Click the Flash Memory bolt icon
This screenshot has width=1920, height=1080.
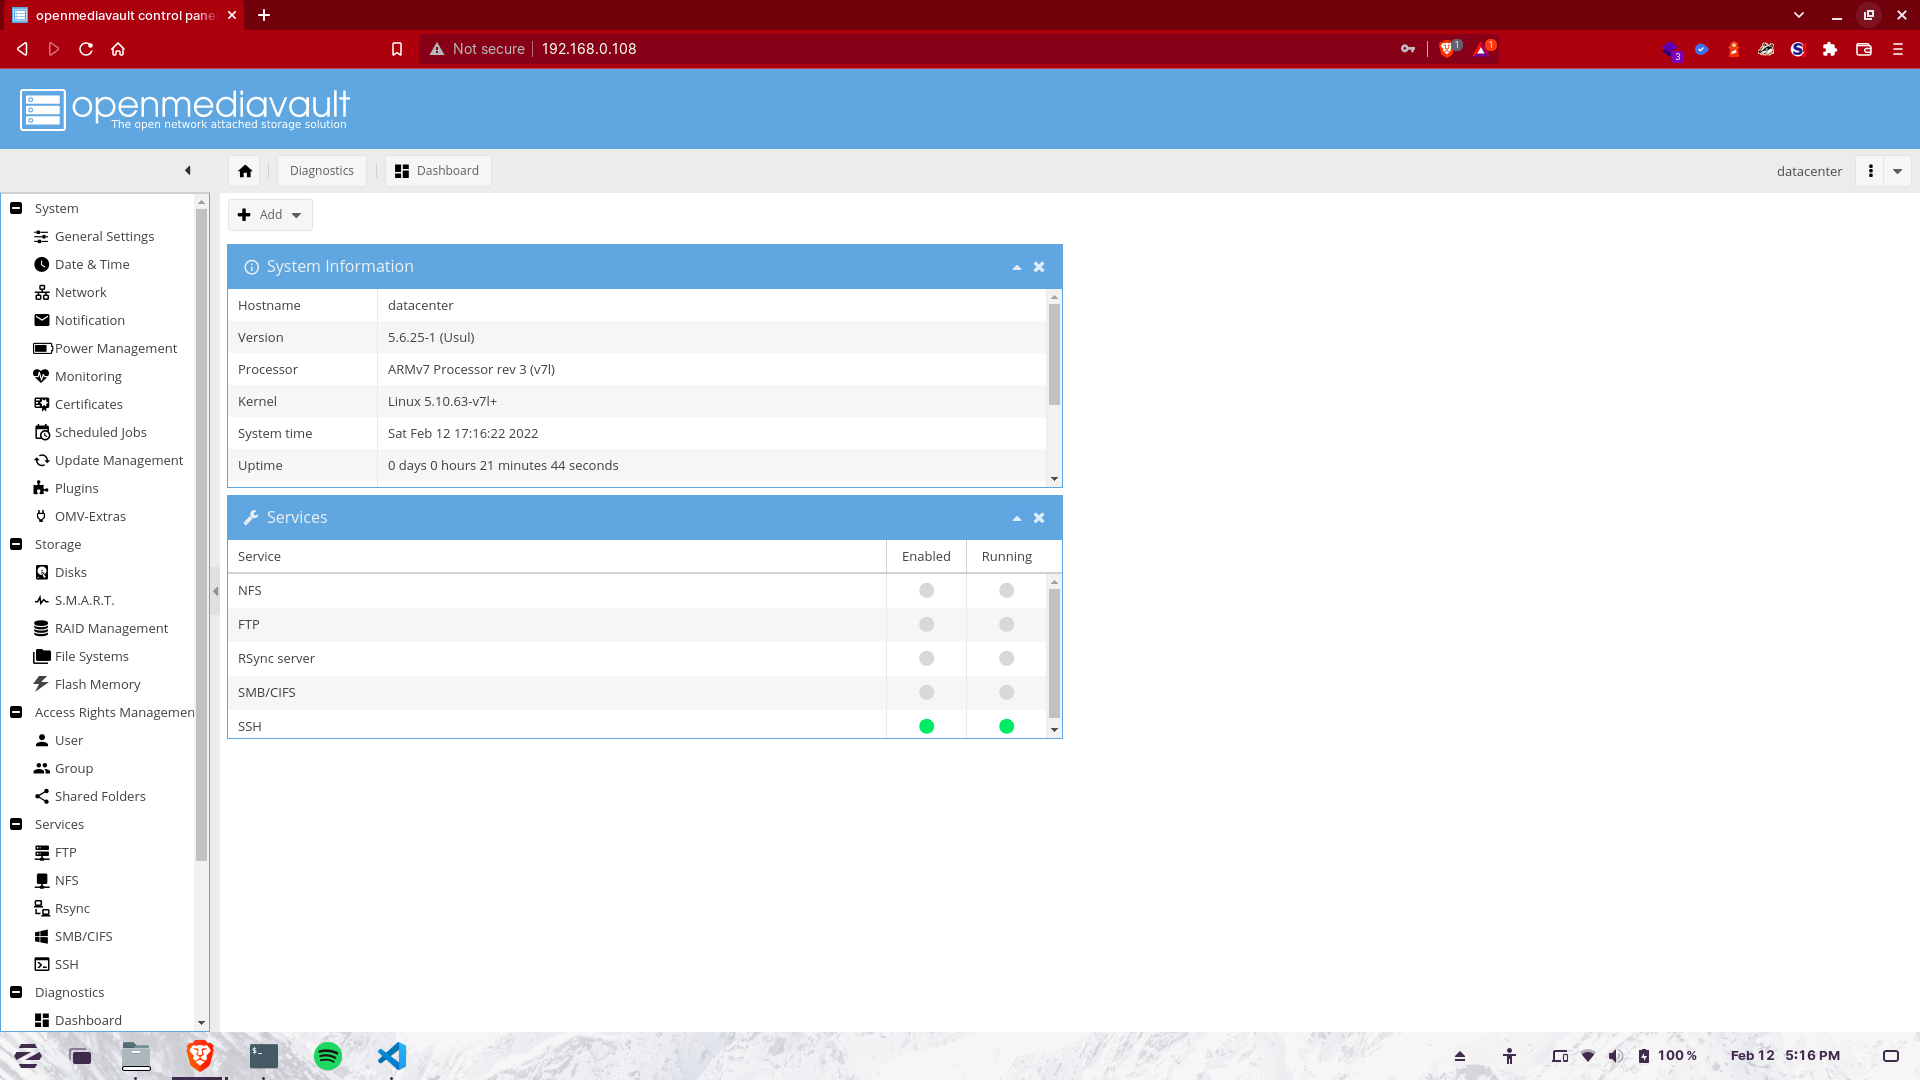click(42, 684)
